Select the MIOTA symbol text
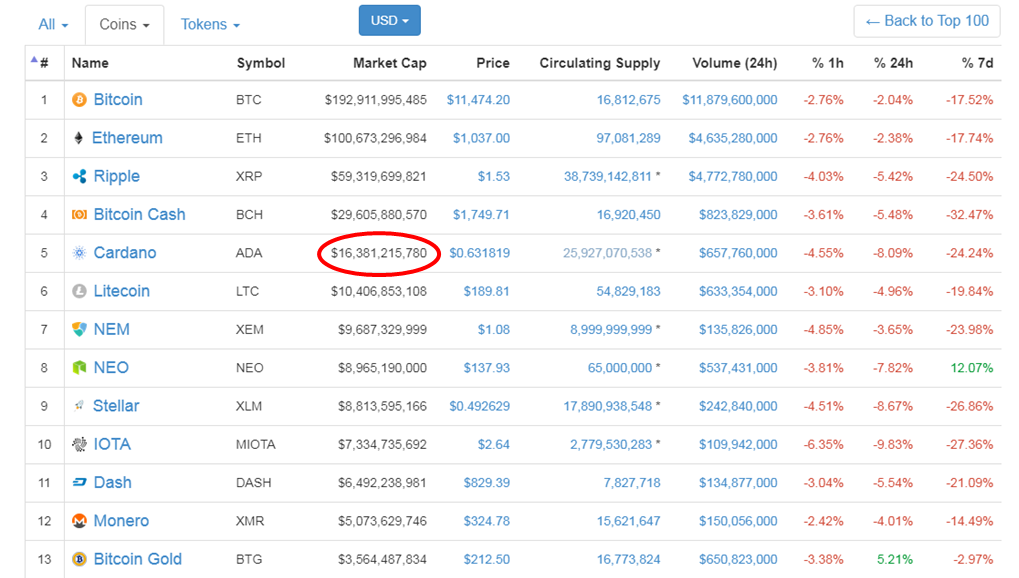 pos(255,444)
